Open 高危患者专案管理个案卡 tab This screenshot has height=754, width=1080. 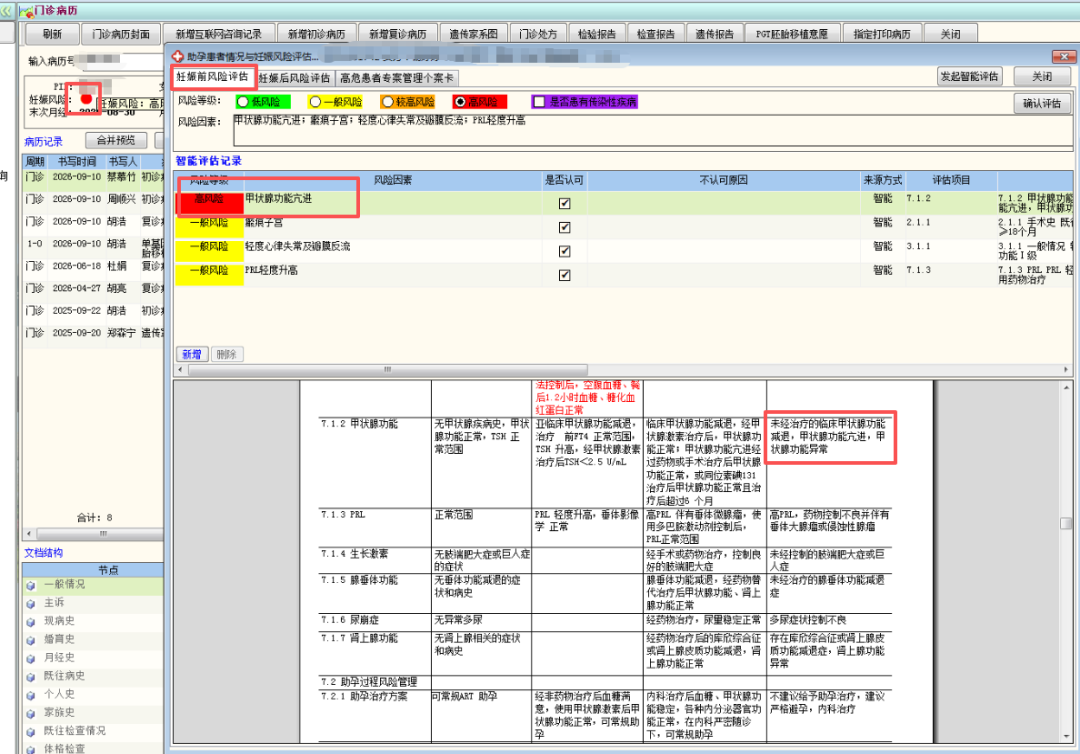[397, 78]
